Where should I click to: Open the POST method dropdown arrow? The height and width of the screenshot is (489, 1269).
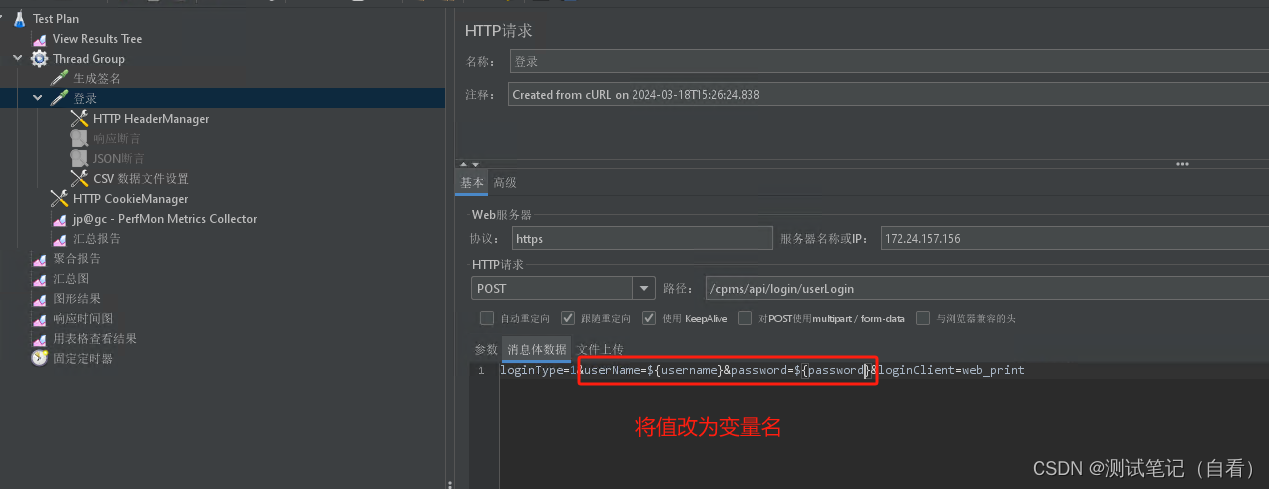(644, 288)
